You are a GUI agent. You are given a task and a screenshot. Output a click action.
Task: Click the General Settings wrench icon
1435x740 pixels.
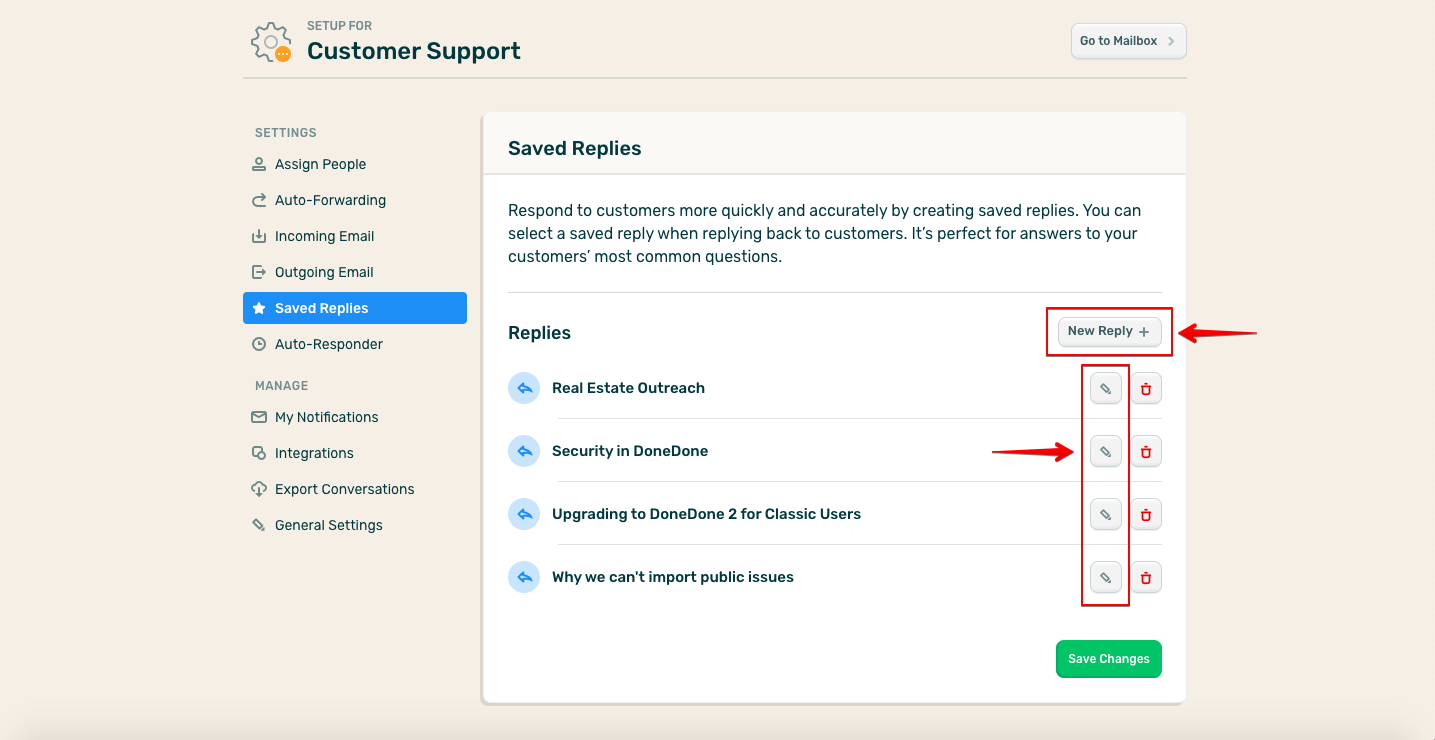point(259,525)
